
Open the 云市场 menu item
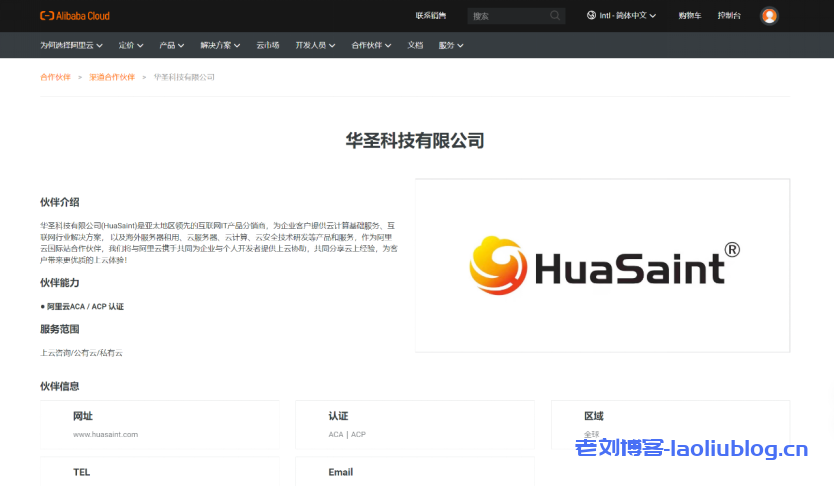pos(267,45)
